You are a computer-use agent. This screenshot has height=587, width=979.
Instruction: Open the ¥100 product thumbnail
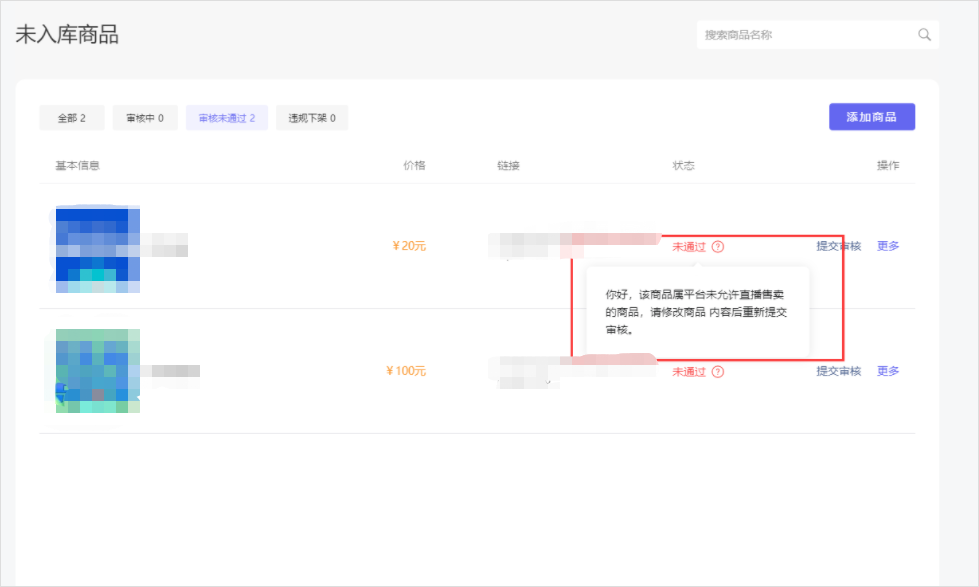pyautogui.click(x=97, y=371)
